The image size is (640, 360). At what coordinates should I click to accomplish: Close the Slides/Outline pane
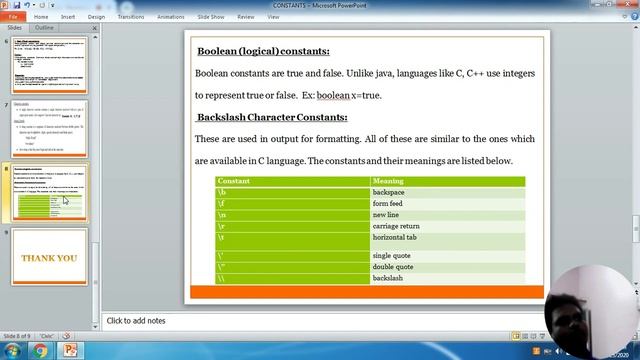pyautogui.click(x=95, y=28)
